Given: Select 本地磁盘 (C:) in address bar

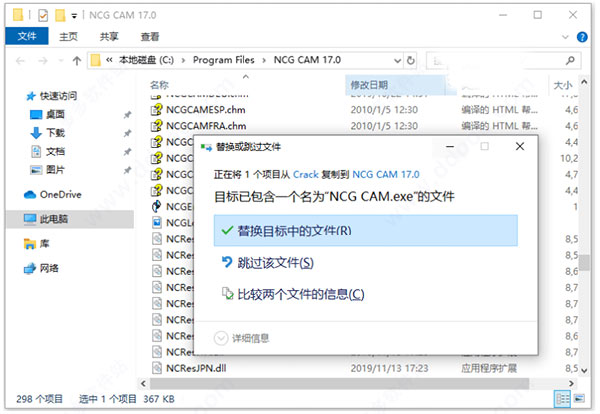Looking at the screenshot, I should (x=146, y=60).
